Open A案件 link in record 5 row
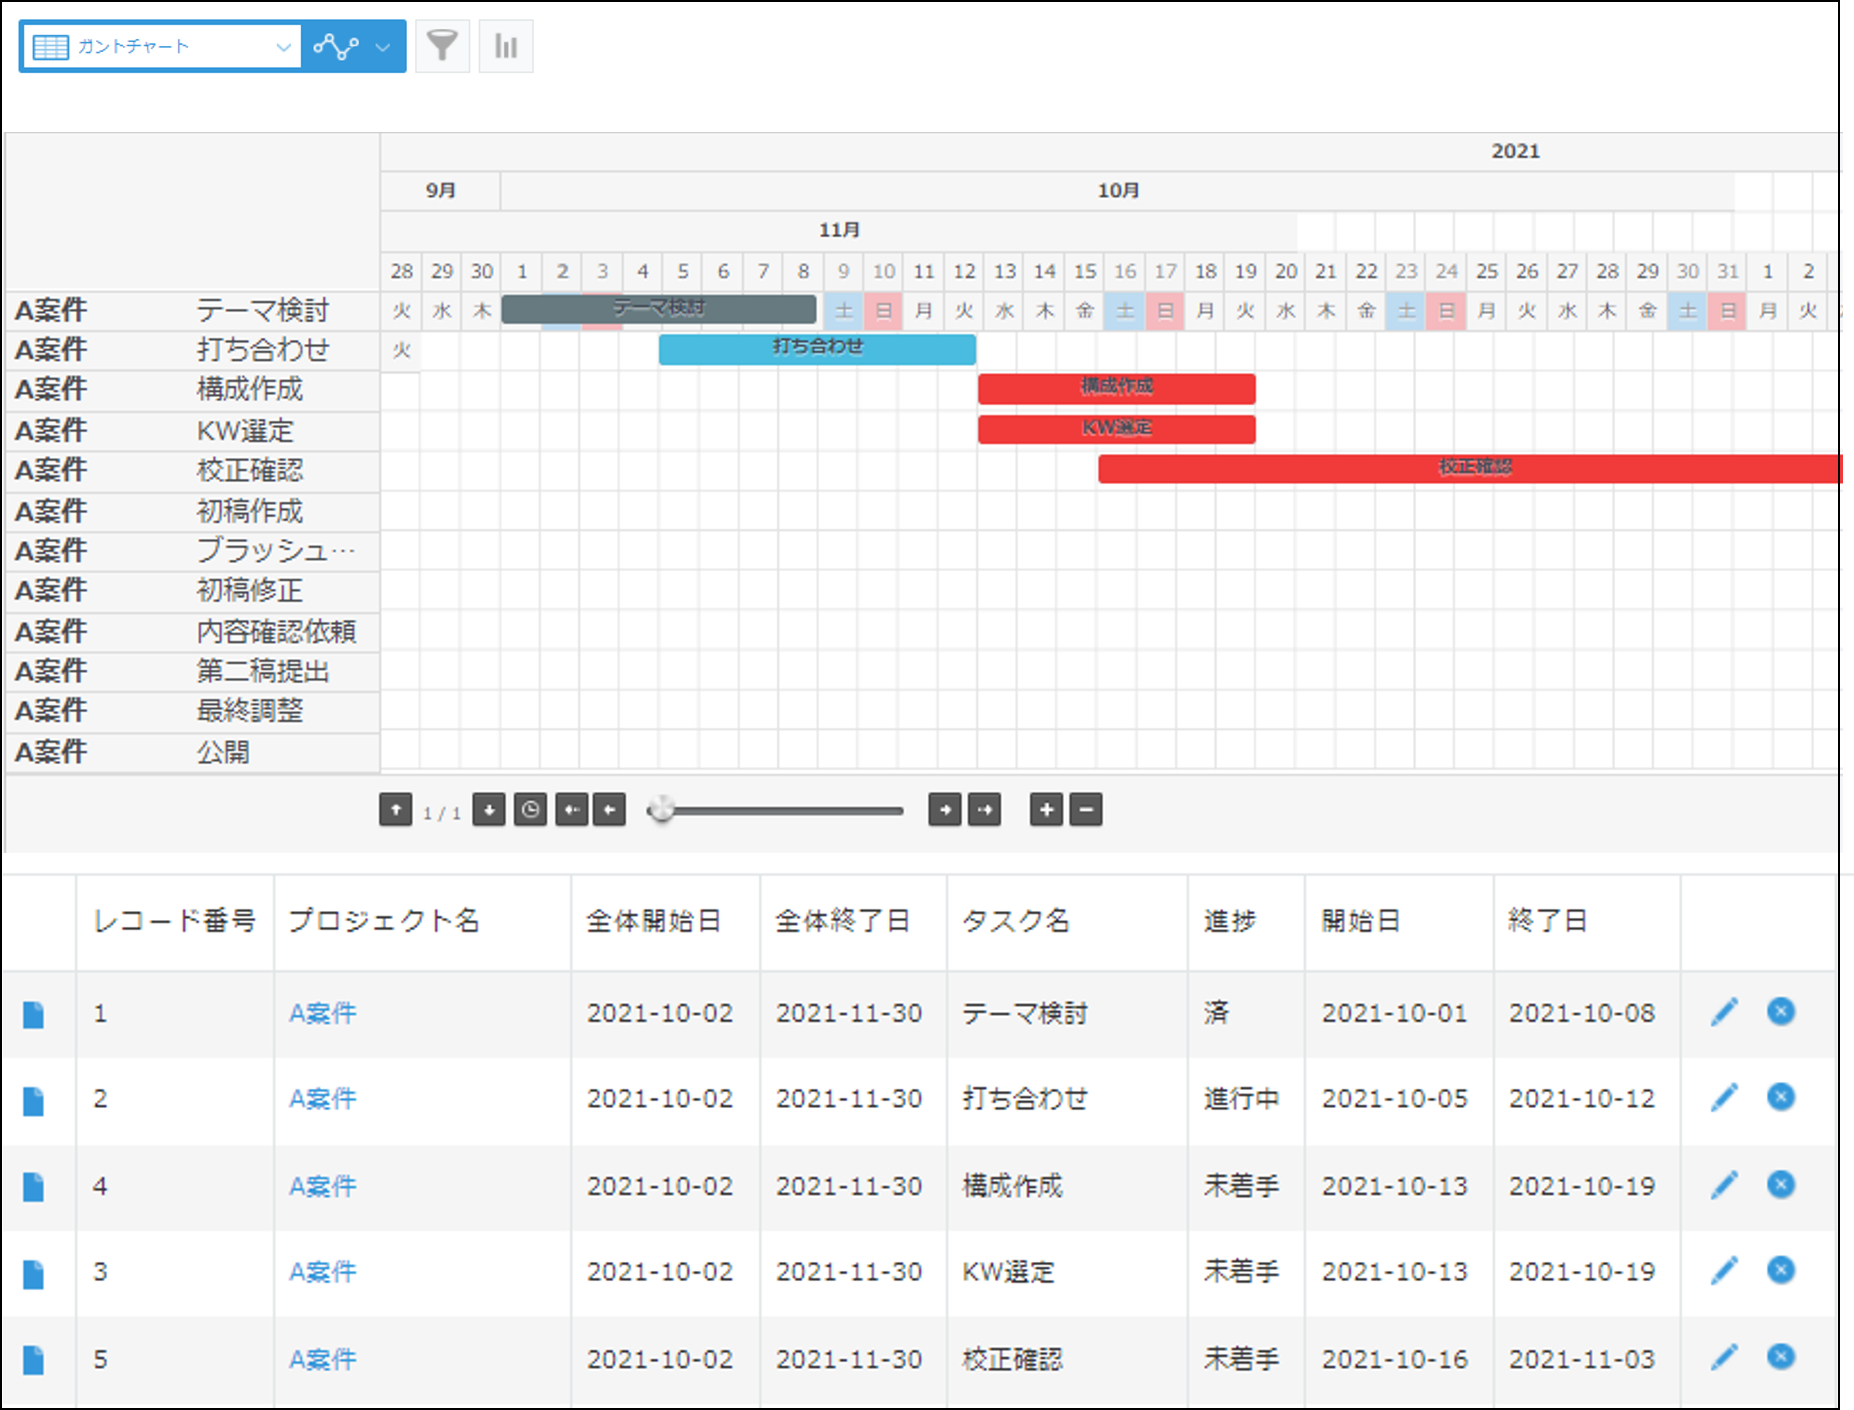The width and height of the screenshot is (1854, 1410). click(322, 1359)
